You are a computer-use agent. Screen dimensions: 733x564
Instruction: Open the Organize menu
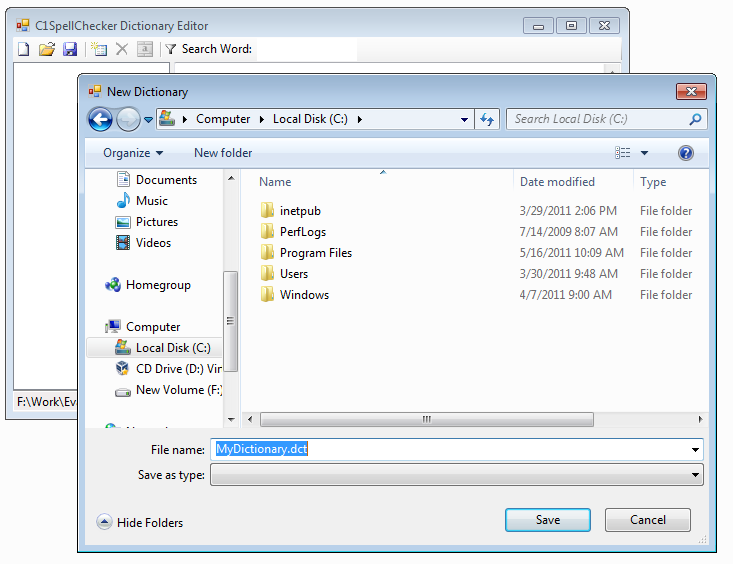pyautogui.click(x=133, y=153)
